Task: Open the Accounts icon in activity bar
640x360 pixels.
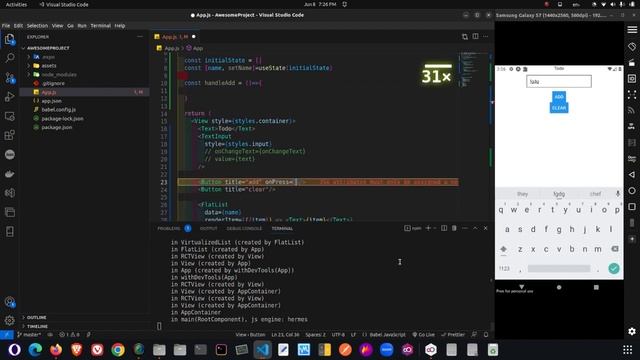Action: click(10, 302)
